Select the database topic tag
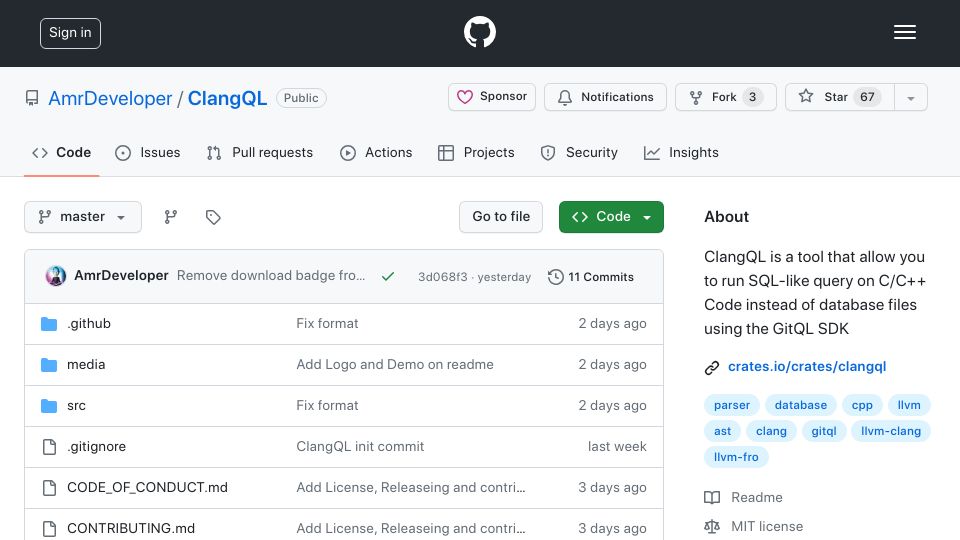The height and width of the screenshot is (540, 960). coord(801,405)
